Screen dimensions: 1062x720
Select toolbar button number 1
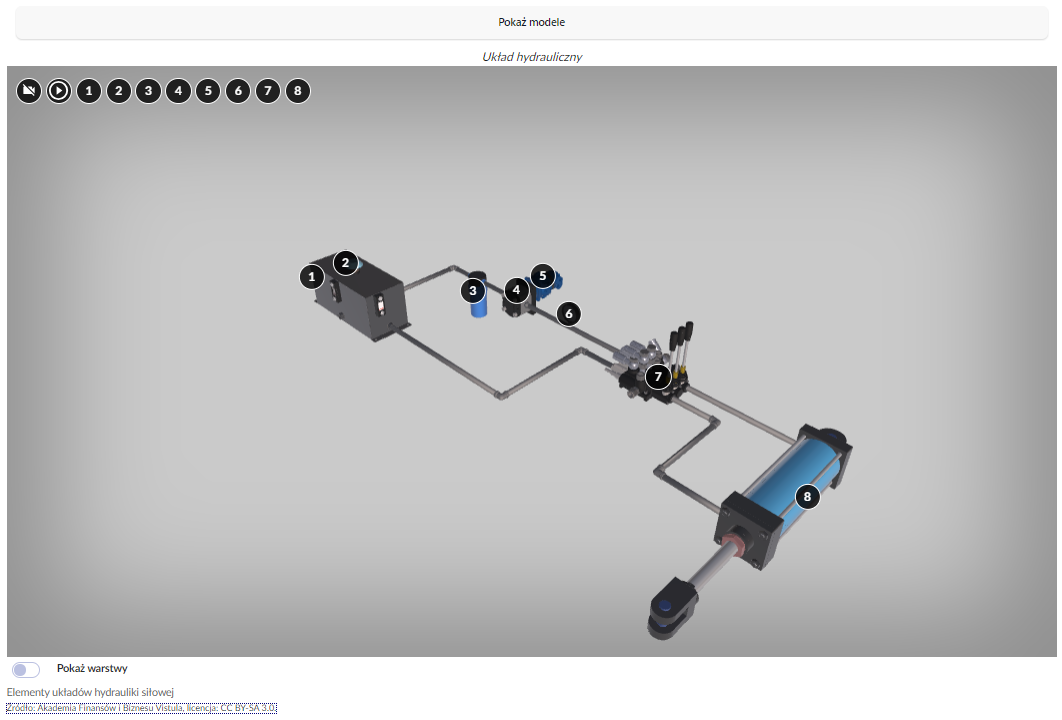[x=89, y=91]
